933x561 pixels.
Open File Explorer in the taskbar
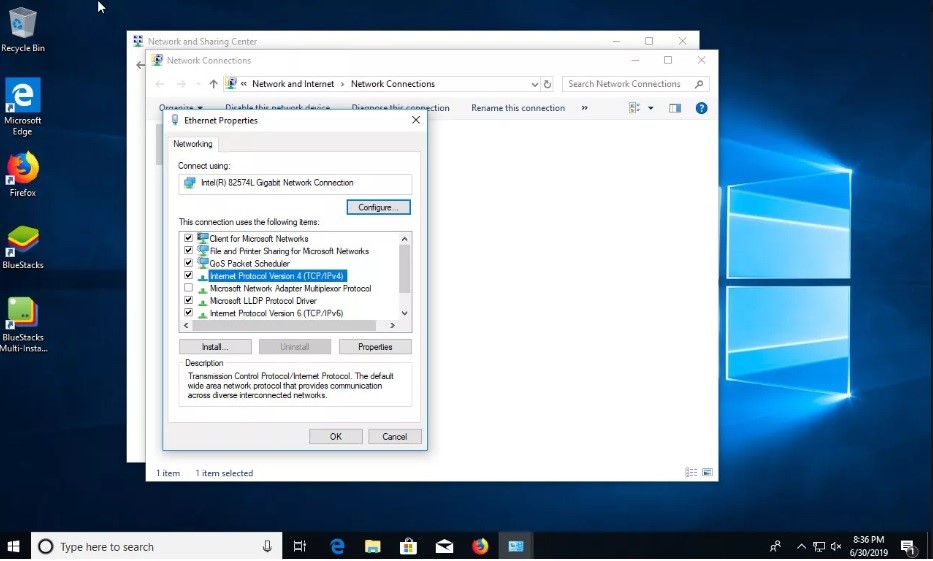(372, 546)
